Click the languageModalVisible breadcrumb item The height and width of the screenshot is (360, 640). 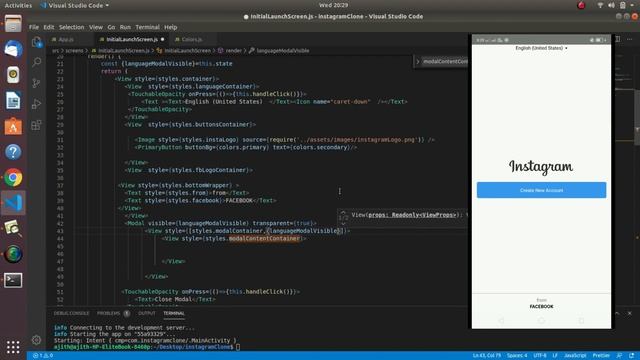coord(279,51)
